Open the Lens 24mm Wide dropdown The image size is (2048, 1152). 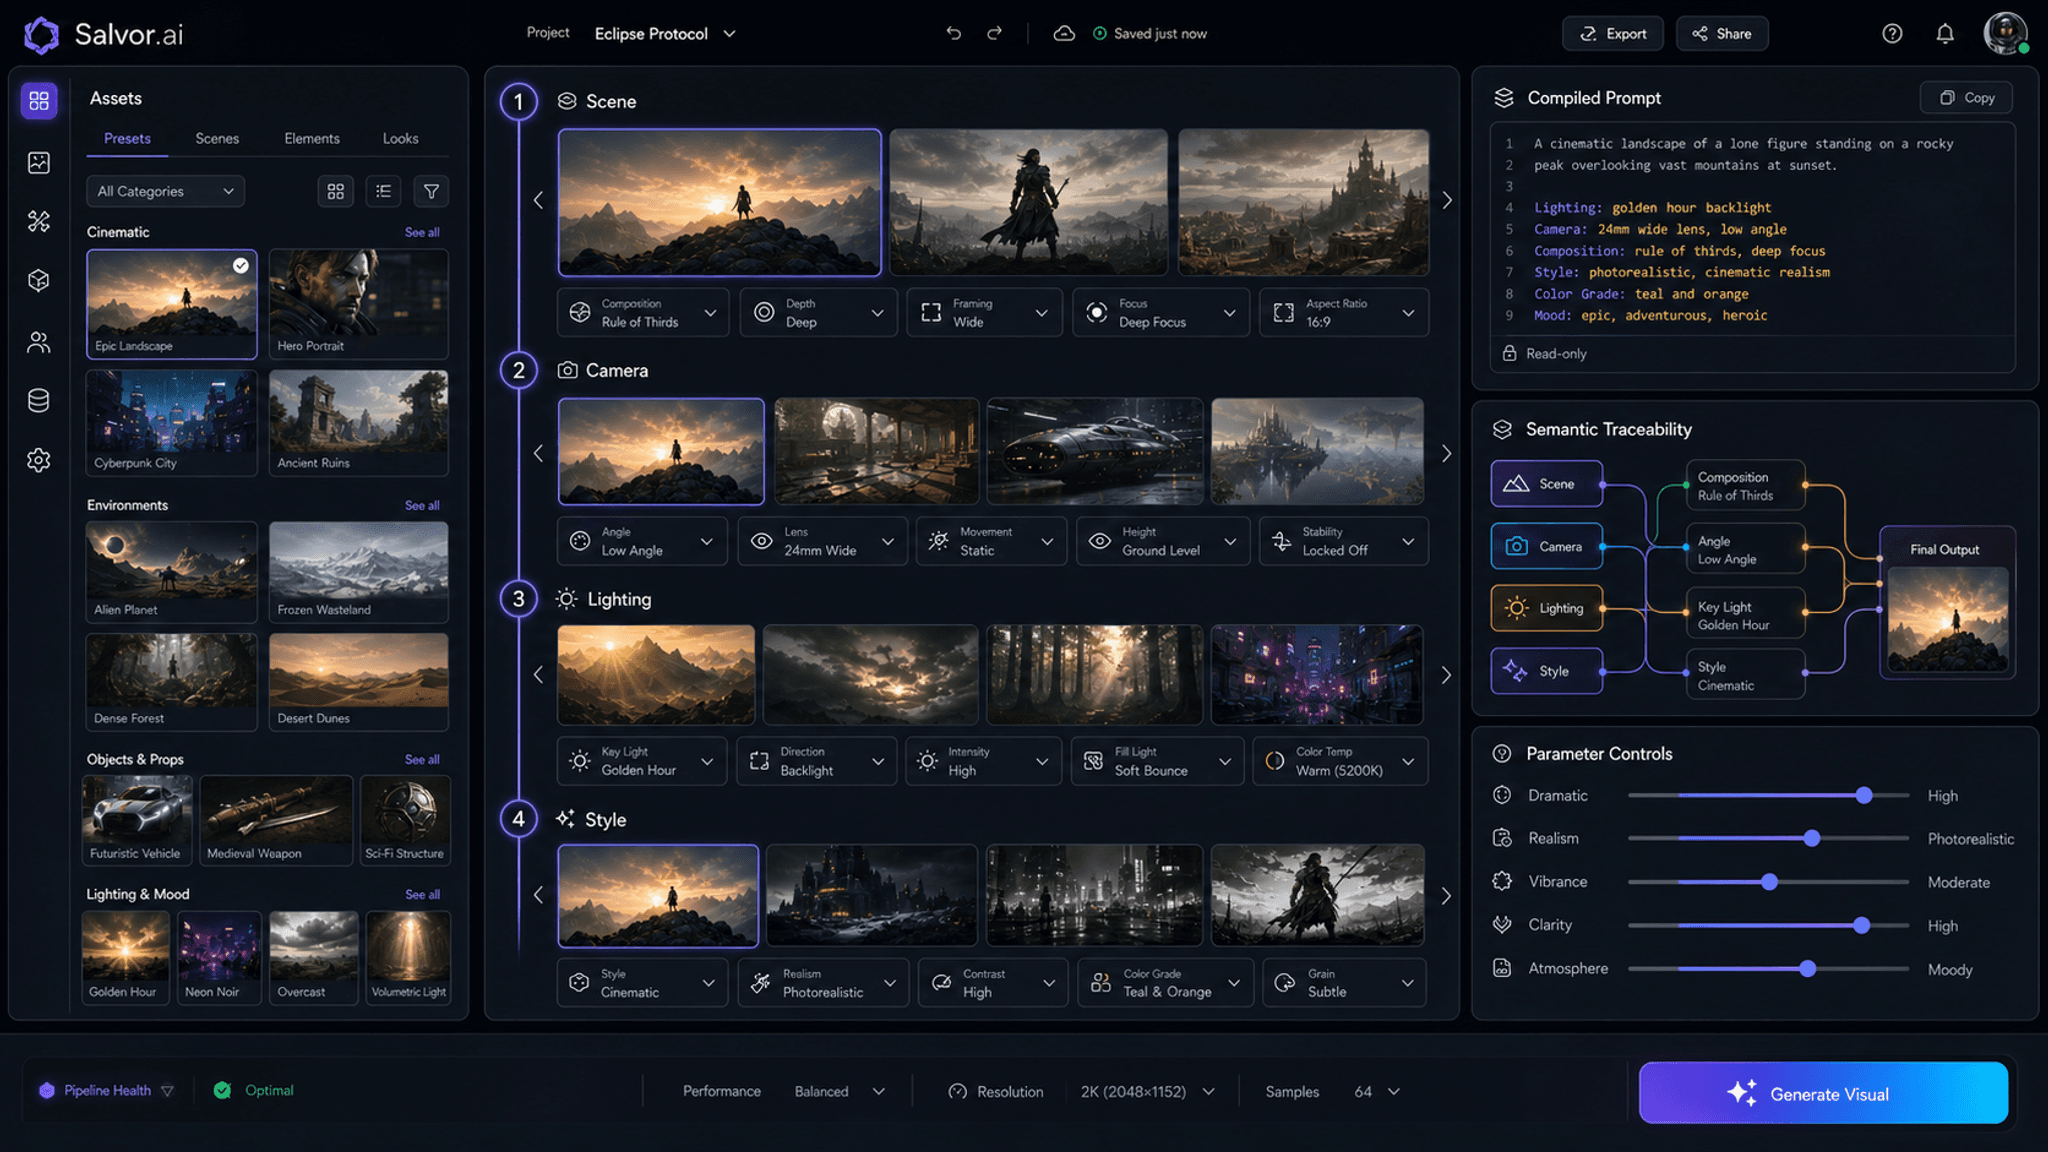point(822,541)
